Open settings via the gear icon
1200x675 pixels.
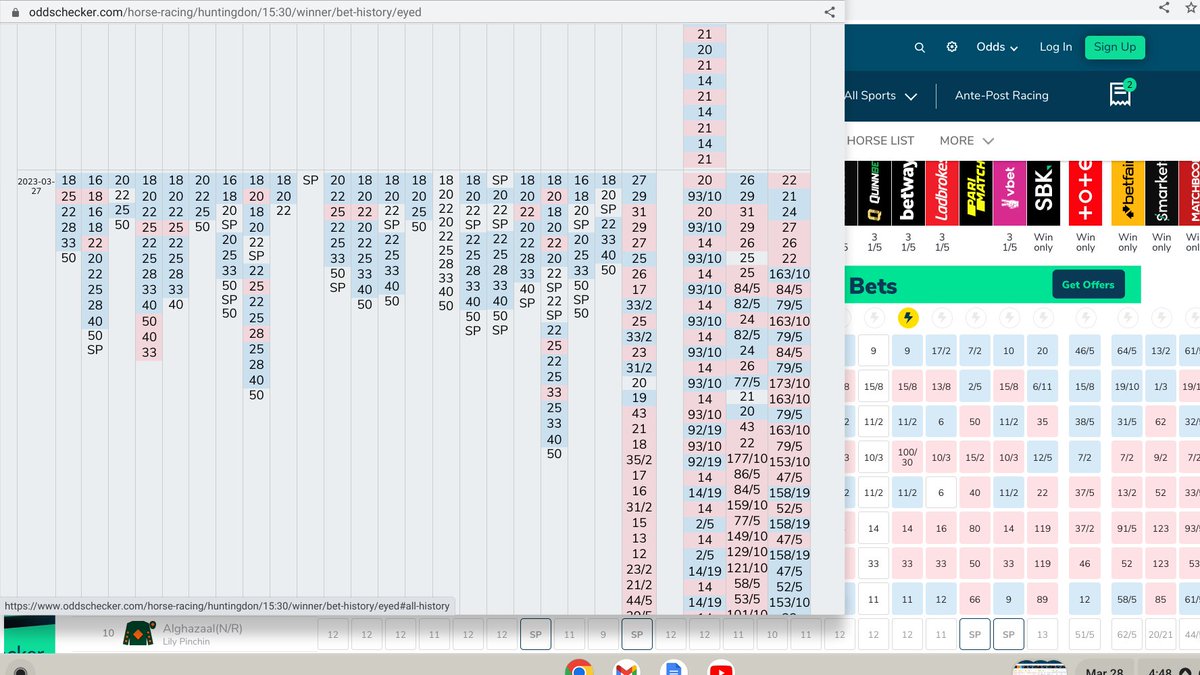pos(952,47)
